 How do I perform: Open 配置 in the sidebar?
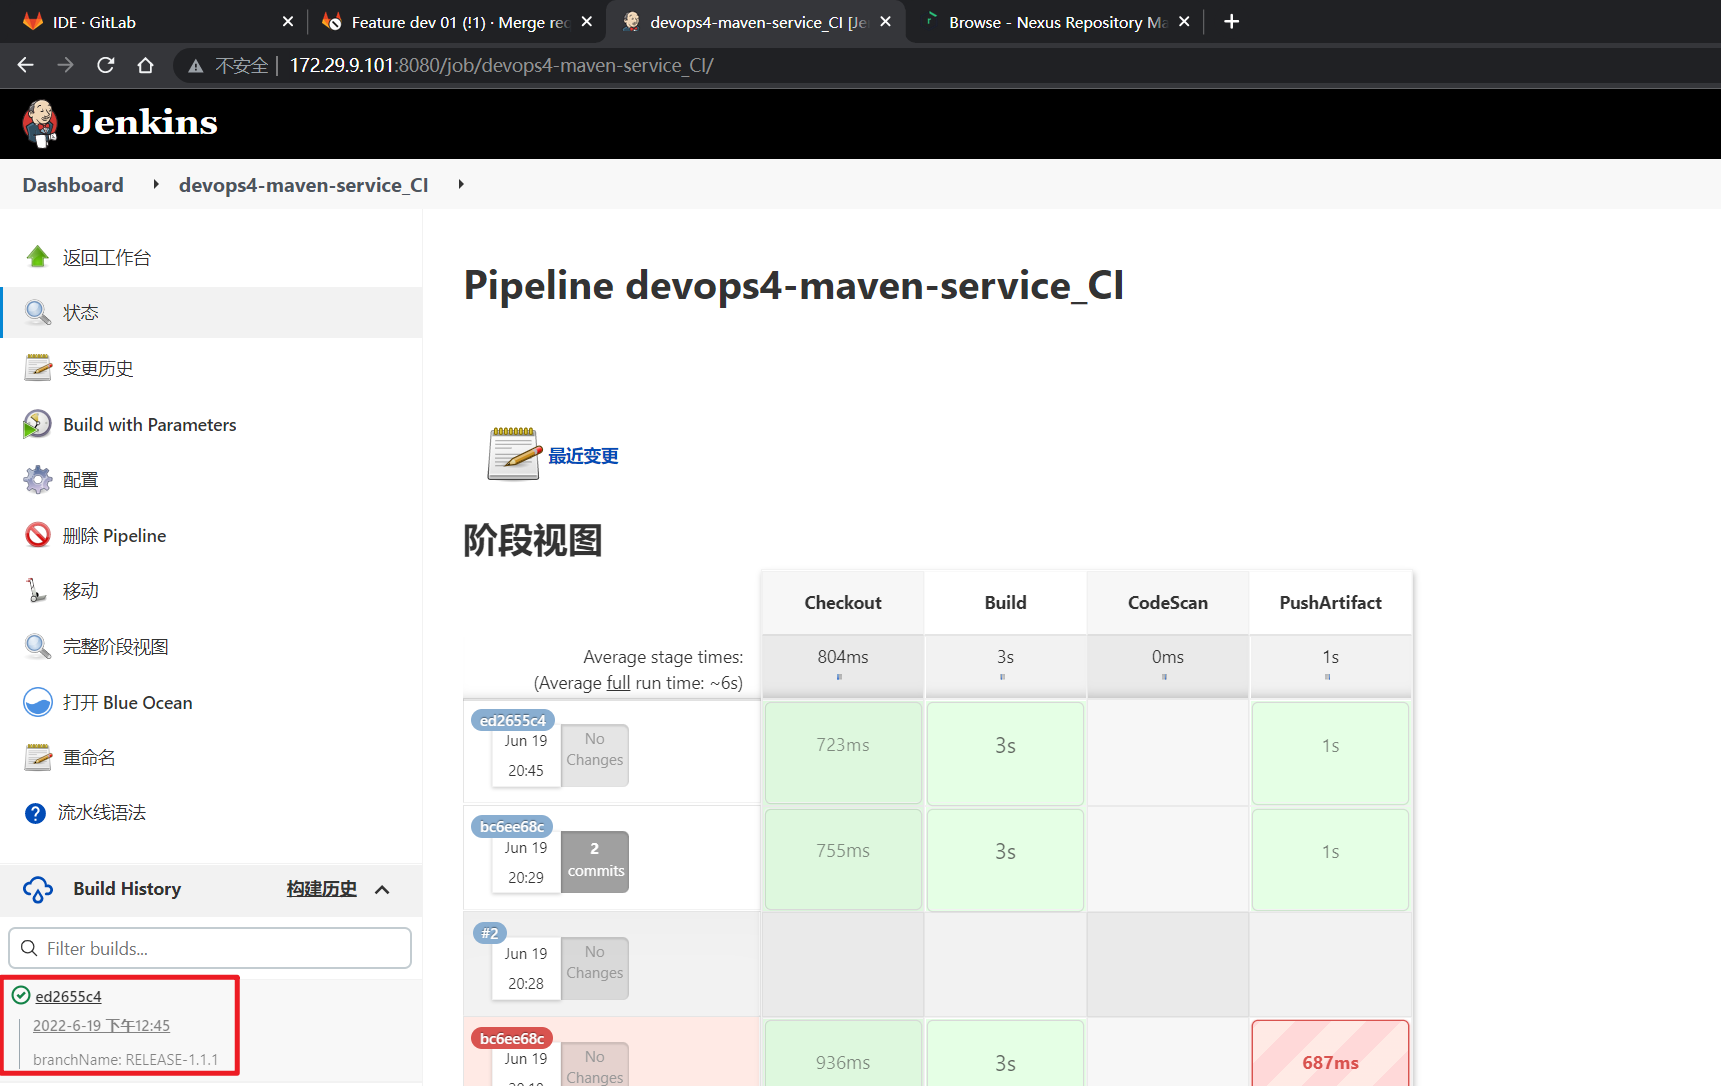click(x=81, y=480)
